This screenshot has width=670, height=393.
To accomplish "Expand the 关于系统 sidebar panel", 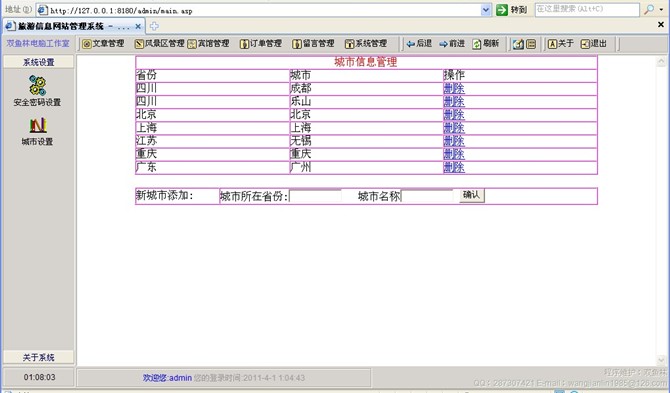I will (38, 358).
